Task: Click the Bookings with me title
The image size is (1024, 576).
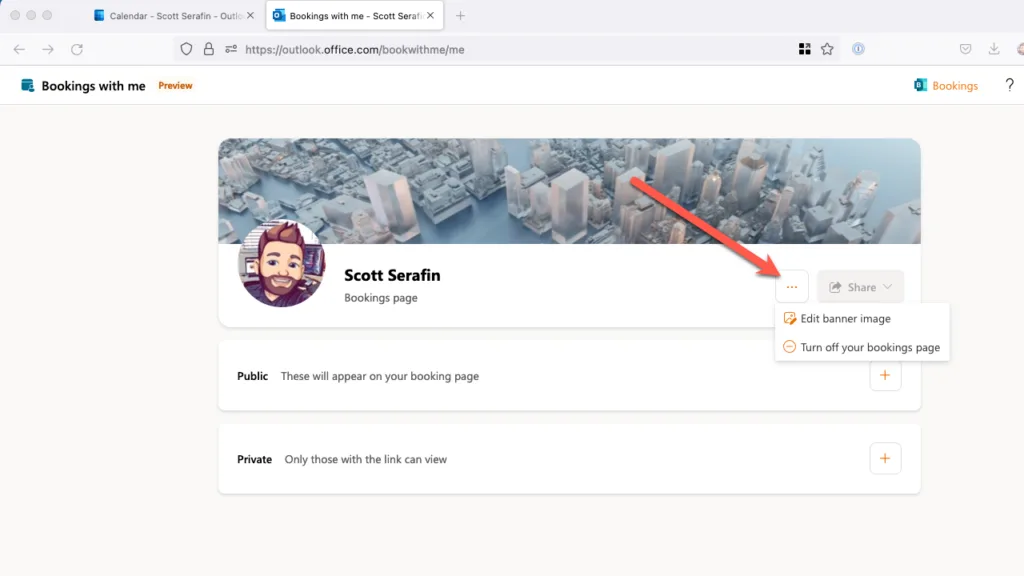Action: (x=93, y=86)
